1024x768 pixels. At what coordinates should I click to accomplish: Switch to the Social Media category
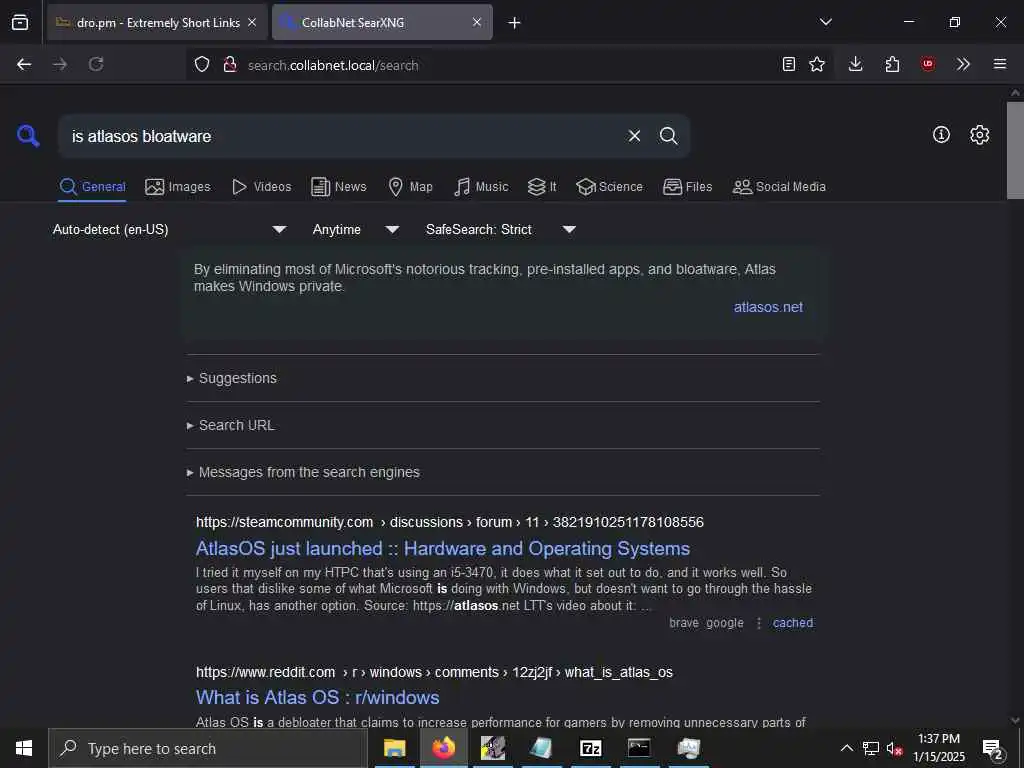[779, 187]
